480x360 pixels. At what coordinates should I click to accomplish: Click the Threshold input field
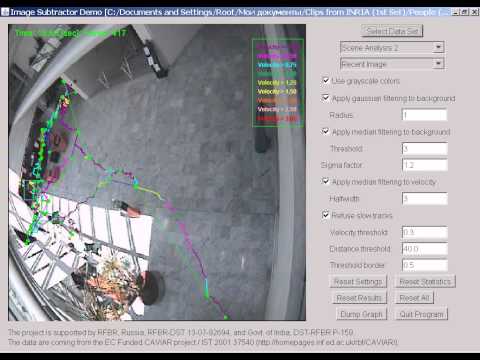(424, 149)
